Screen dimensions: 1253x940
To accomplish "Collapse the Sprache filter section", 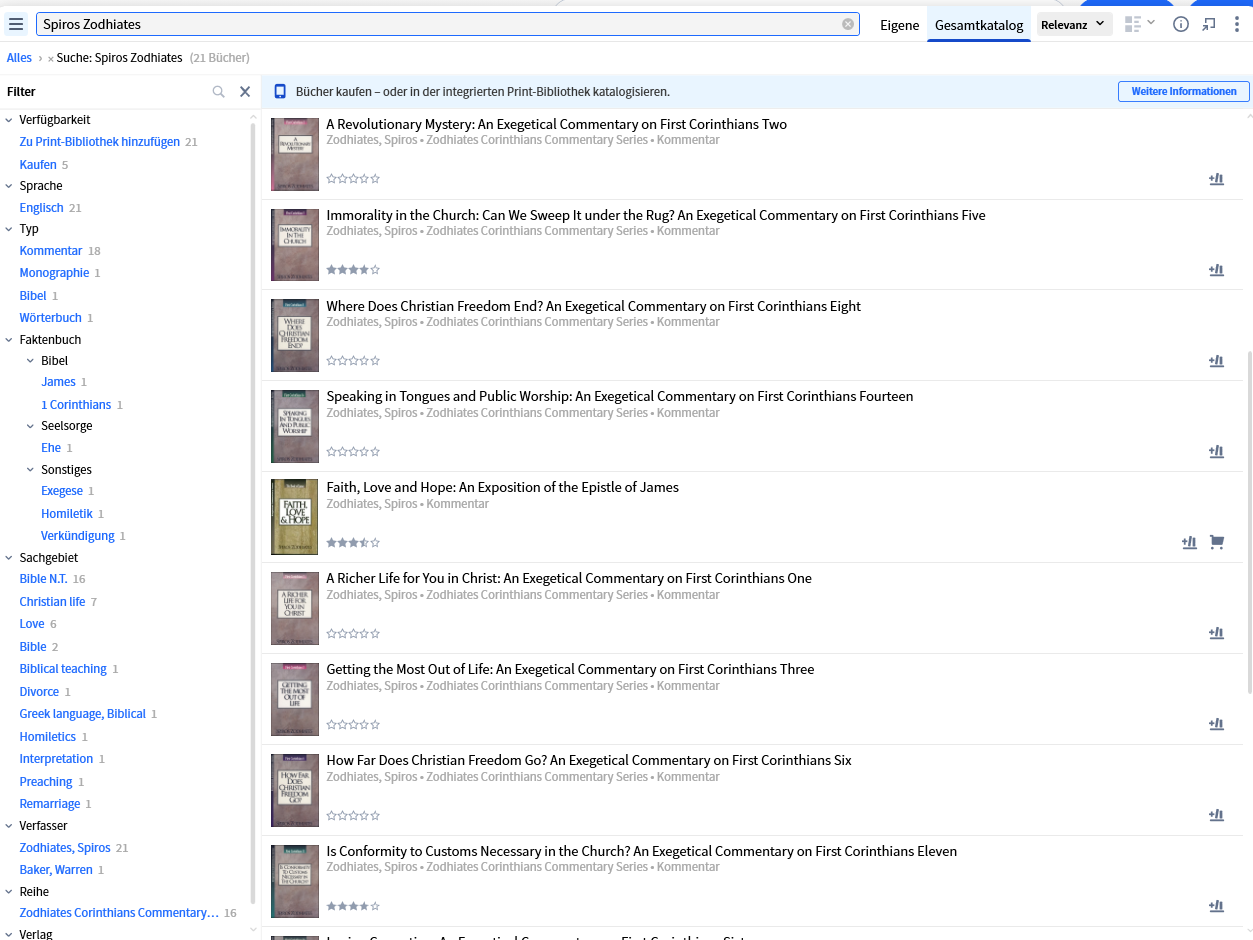I will pos(9,186).
